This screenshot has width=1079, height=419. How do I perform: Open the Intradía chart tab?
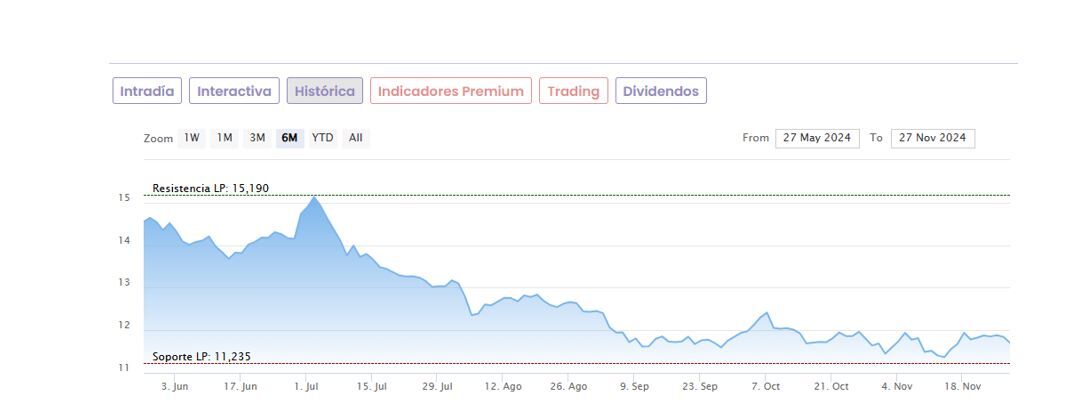point(147,91)
